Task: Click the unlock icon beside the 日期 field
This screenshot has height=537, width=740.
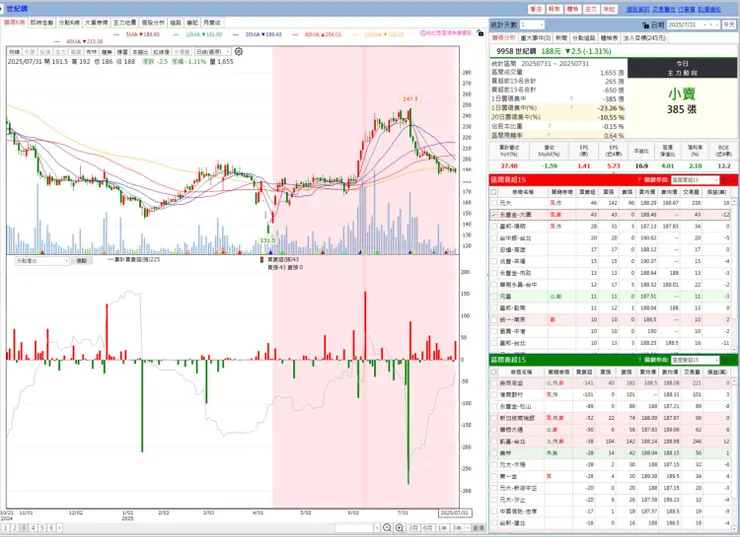Action: click(x=645, y=25)
